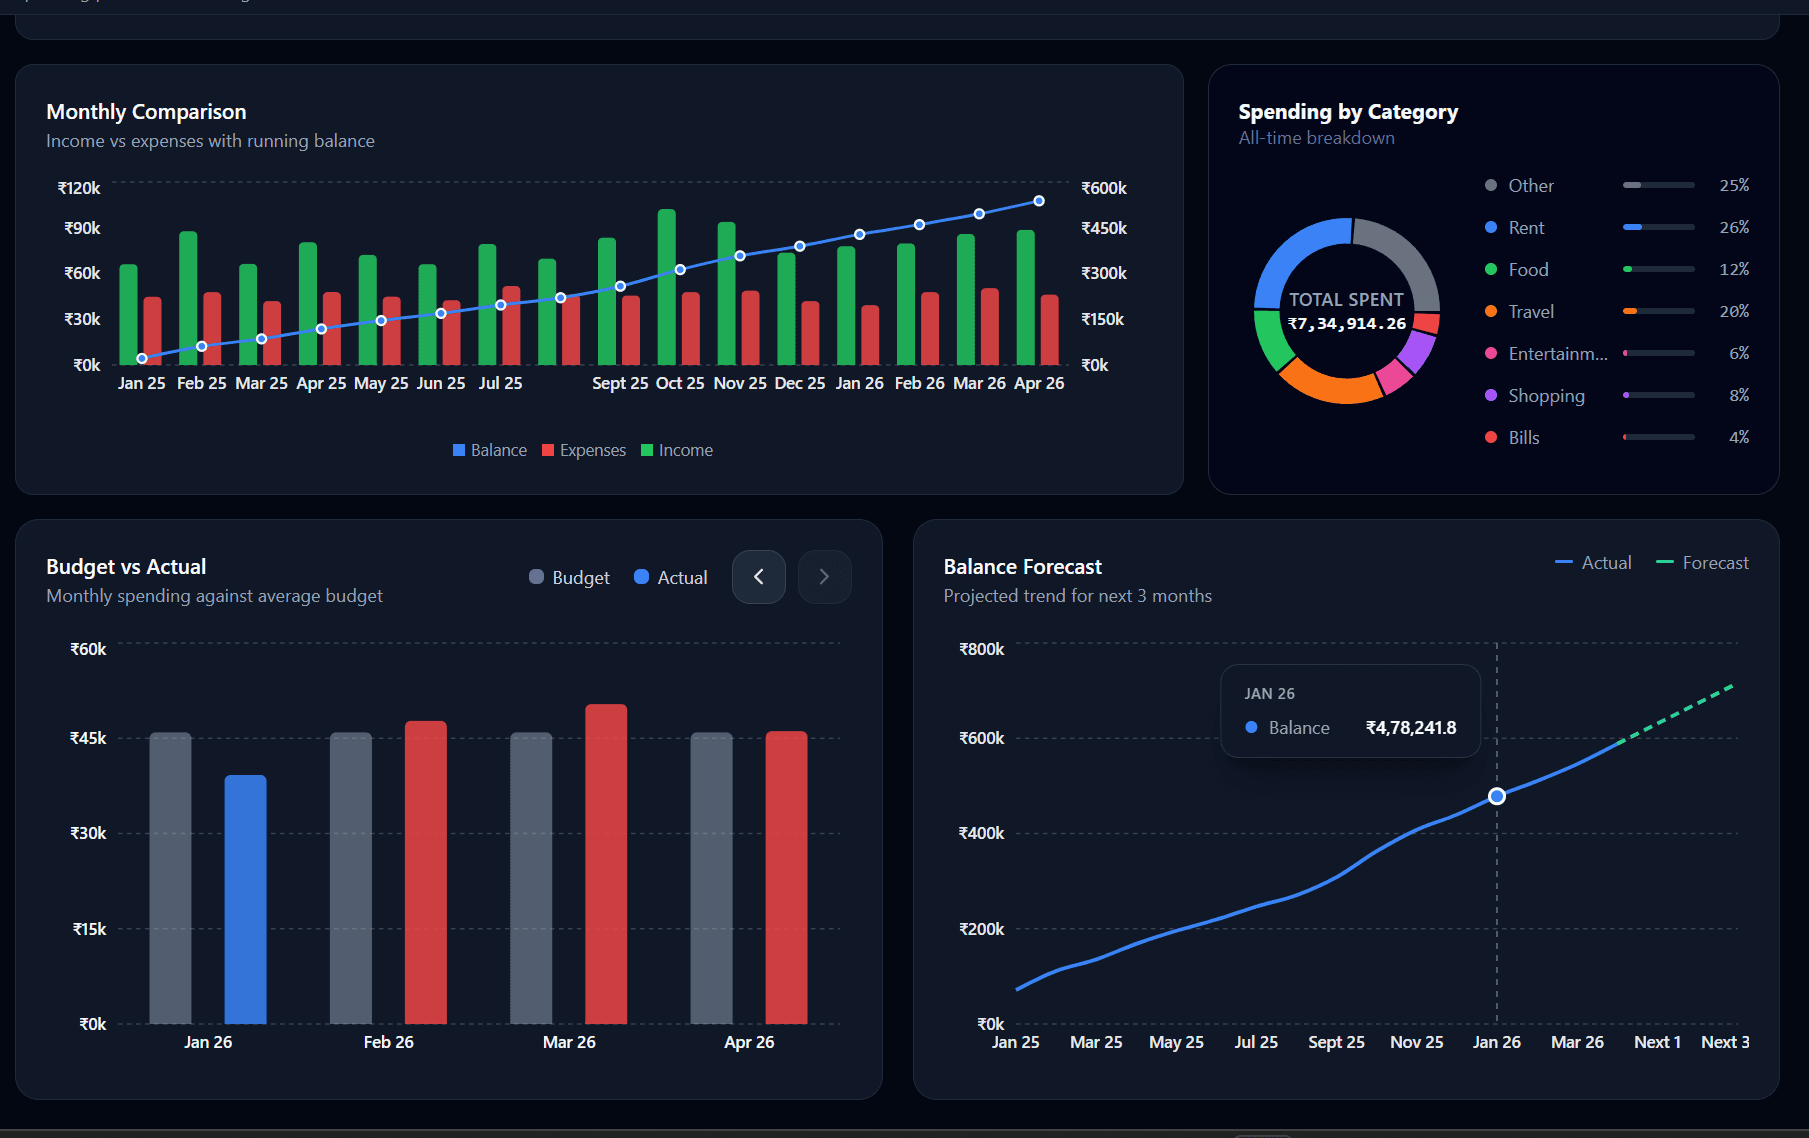Click the dashed green forecast line
Viewport: 1809px width, 1138px height.
[1678, 713]
